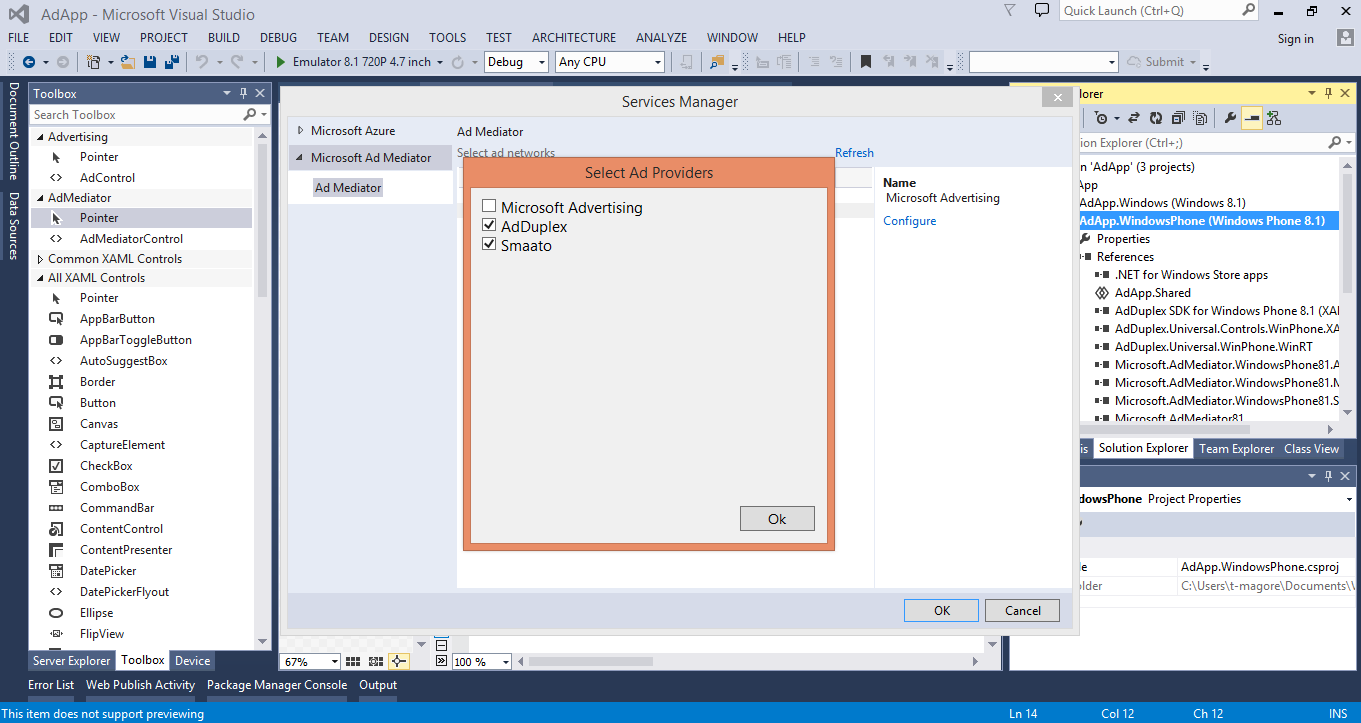Click the Search Toolbox input field
Image resolution: width=1361 pixels, height=723 pixels.
[137, 115]
